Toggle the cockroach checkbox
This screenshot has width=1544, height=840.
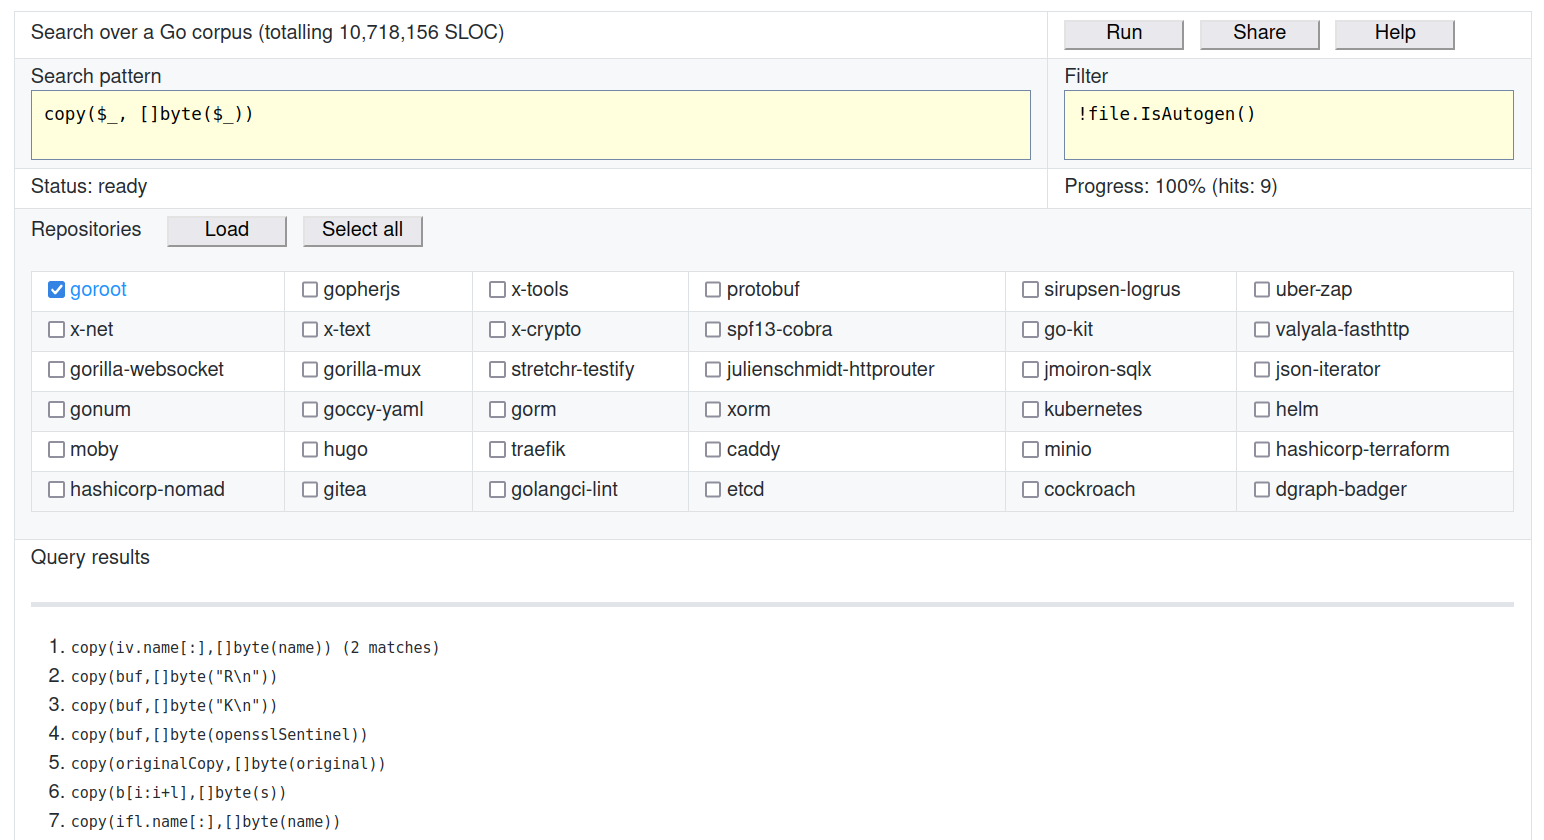pyautogui.click(x=1030, y=490)
